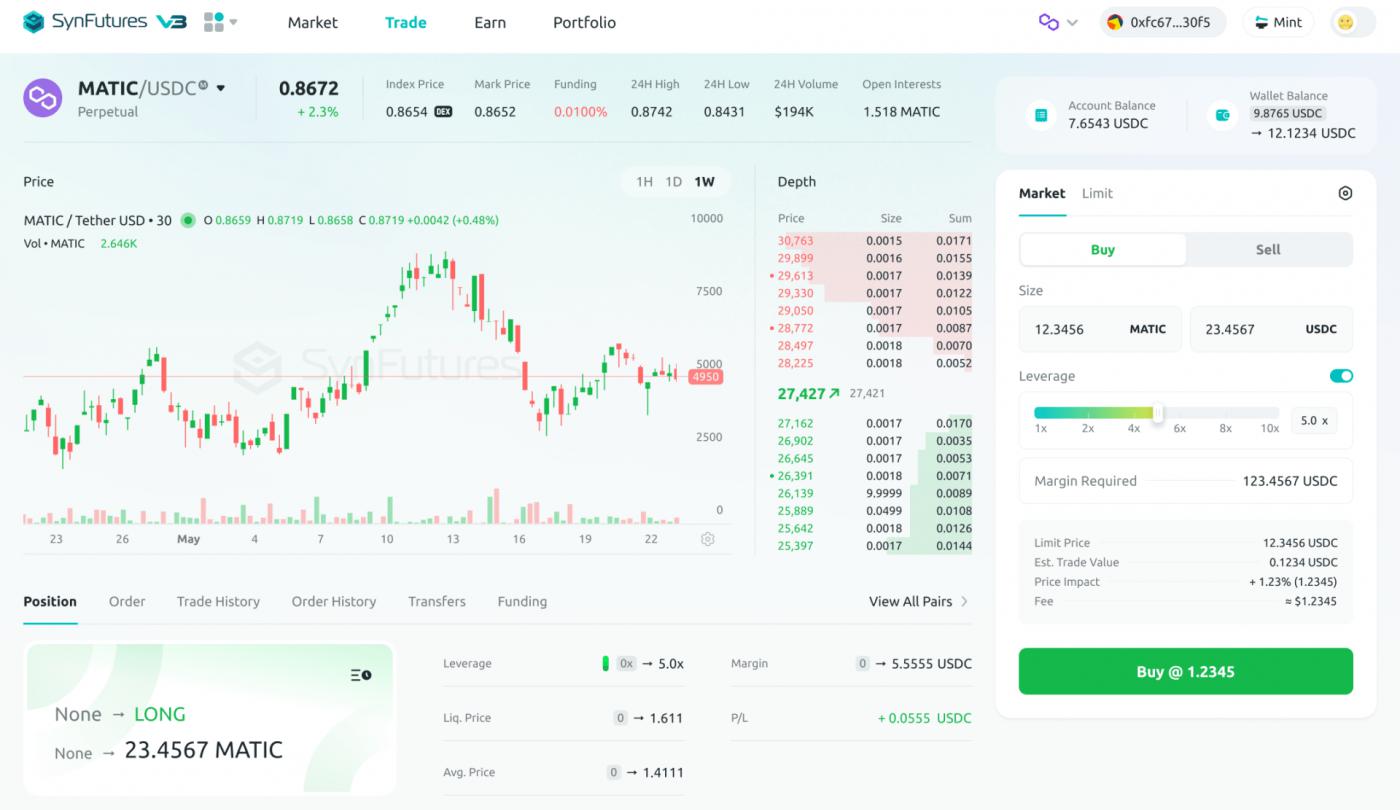Click the Buy @ 1.2345 button
This screenshot has width=1400, height=810.
point(1186,672)
